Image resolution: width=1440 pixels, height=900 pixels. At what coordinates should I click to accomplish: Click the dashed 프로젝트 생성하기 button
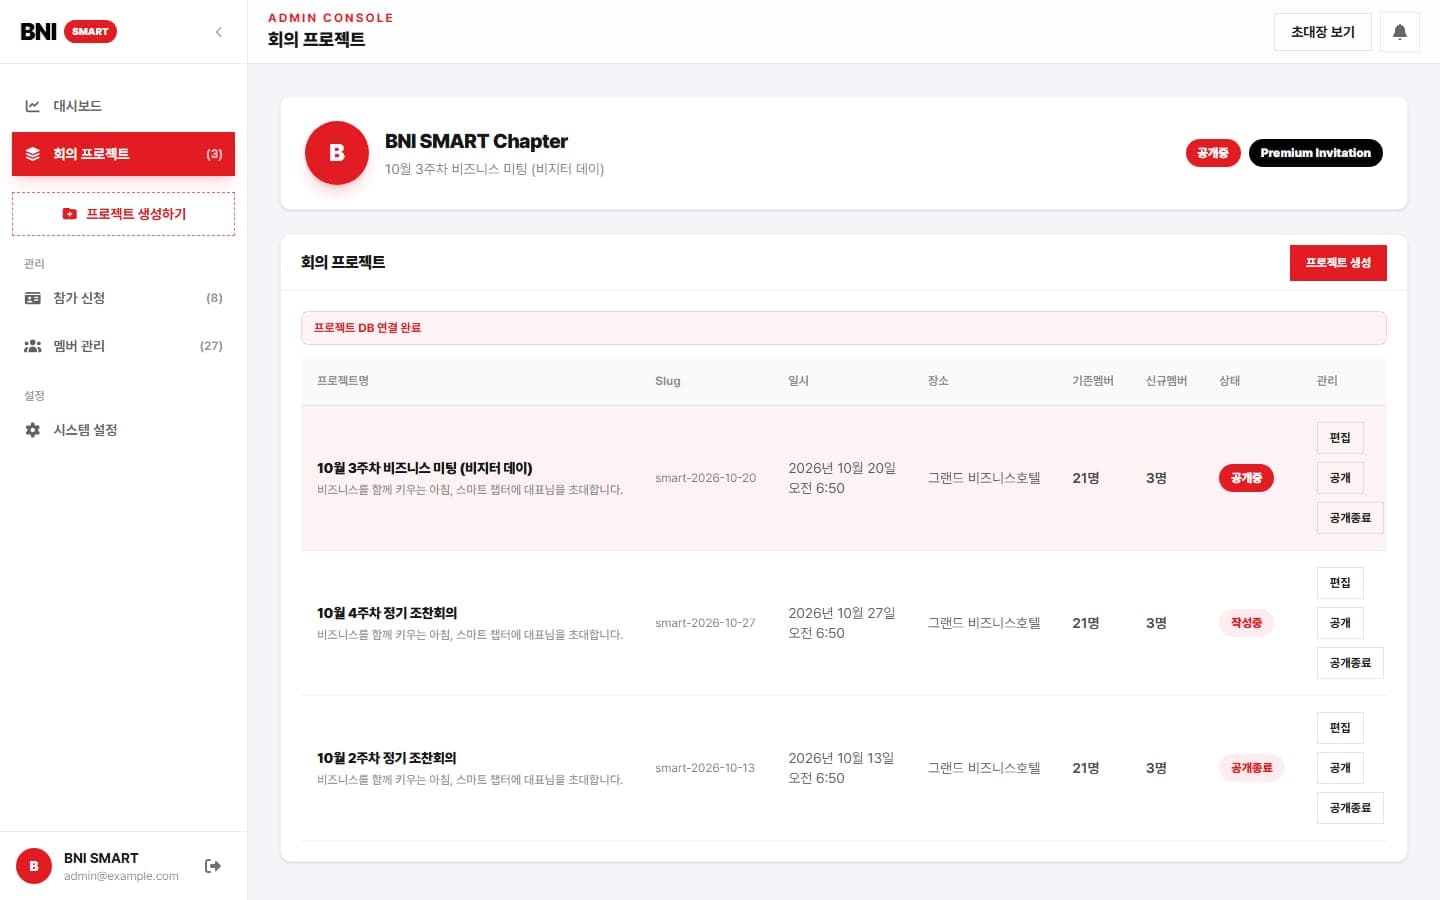123,214
